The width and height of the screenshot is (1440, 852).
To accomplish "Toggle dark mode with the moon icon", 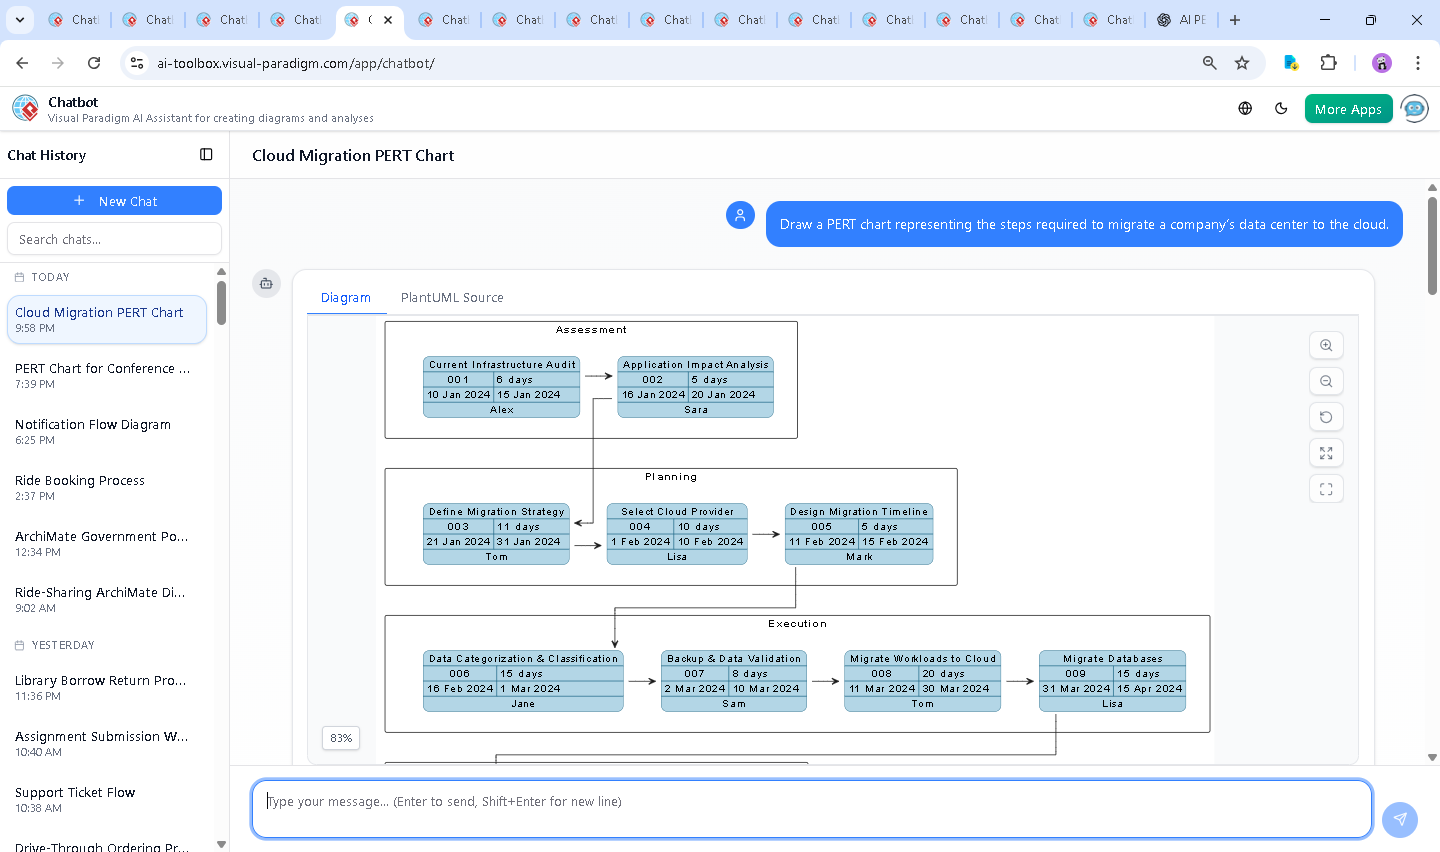I will 1281,108.
